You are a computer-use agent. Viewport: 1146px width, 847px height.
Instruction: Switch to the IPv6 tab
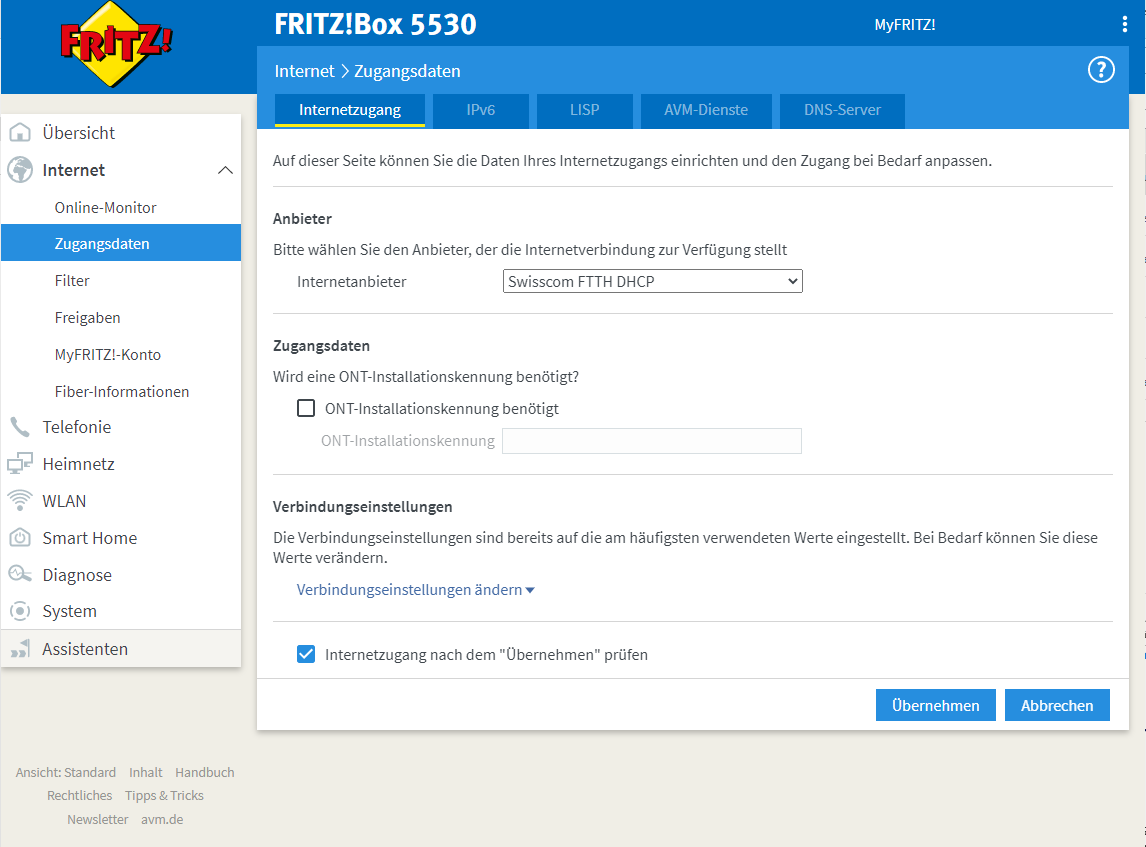(480, 111)
